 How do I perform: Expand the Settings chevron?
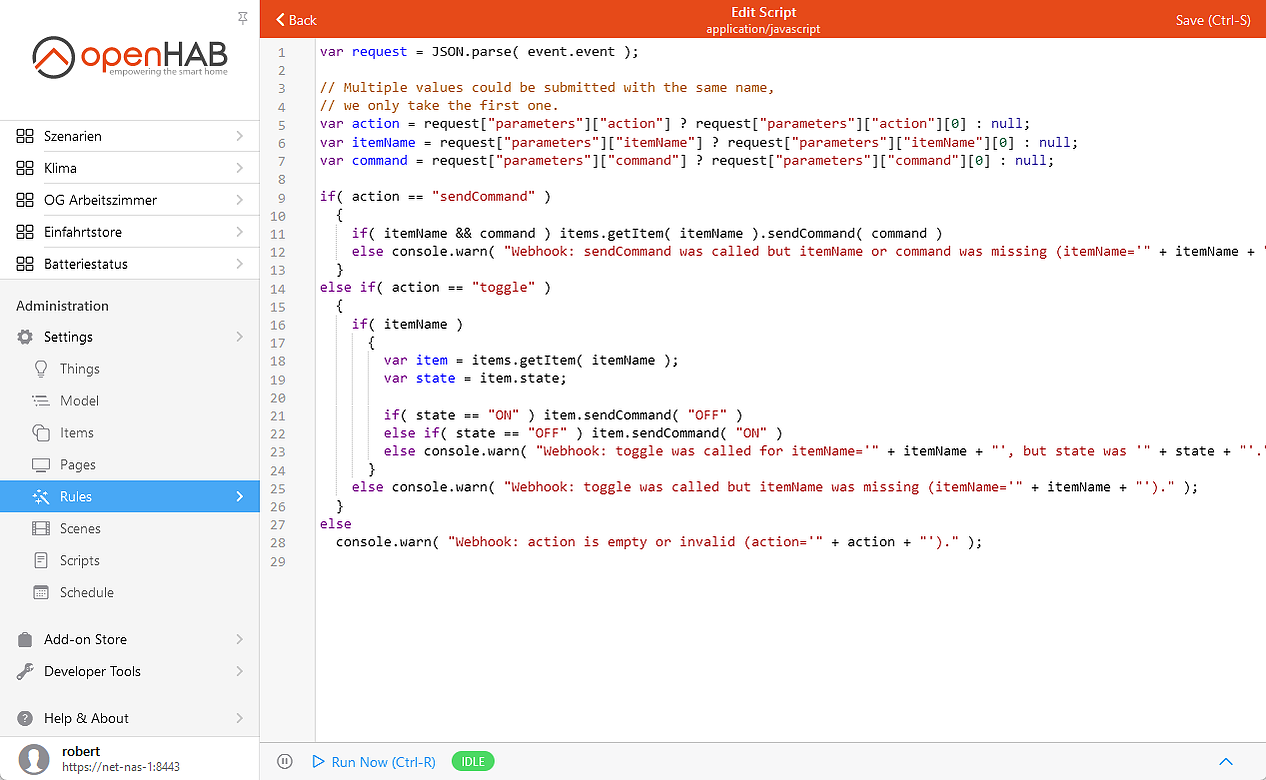pyautogui.click(x=240, y=337)
